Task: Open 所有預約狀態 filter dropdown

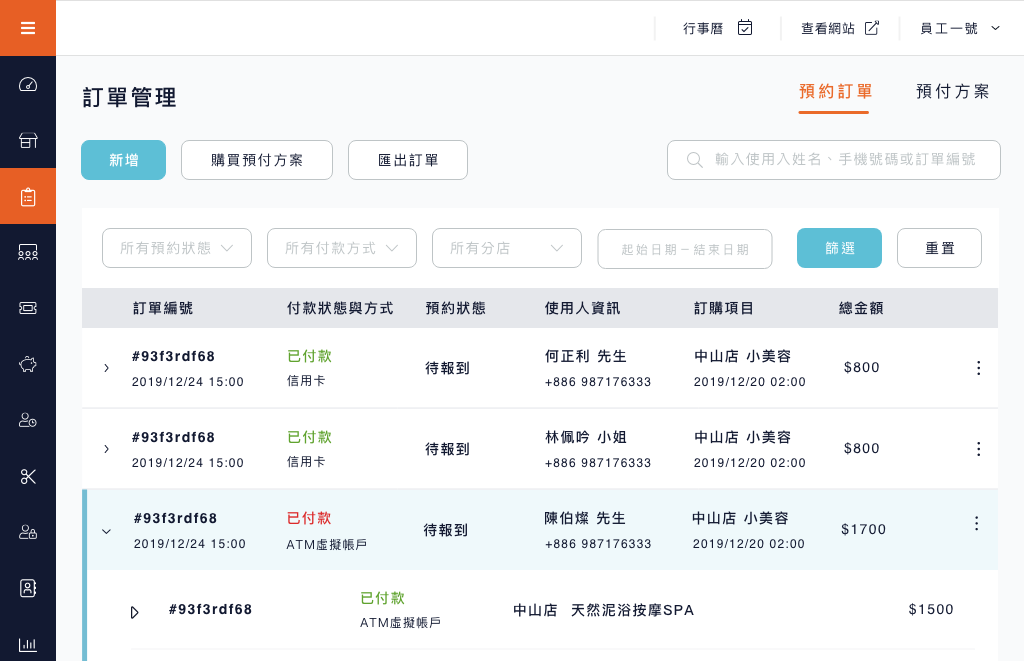Action: coord(177,248)
